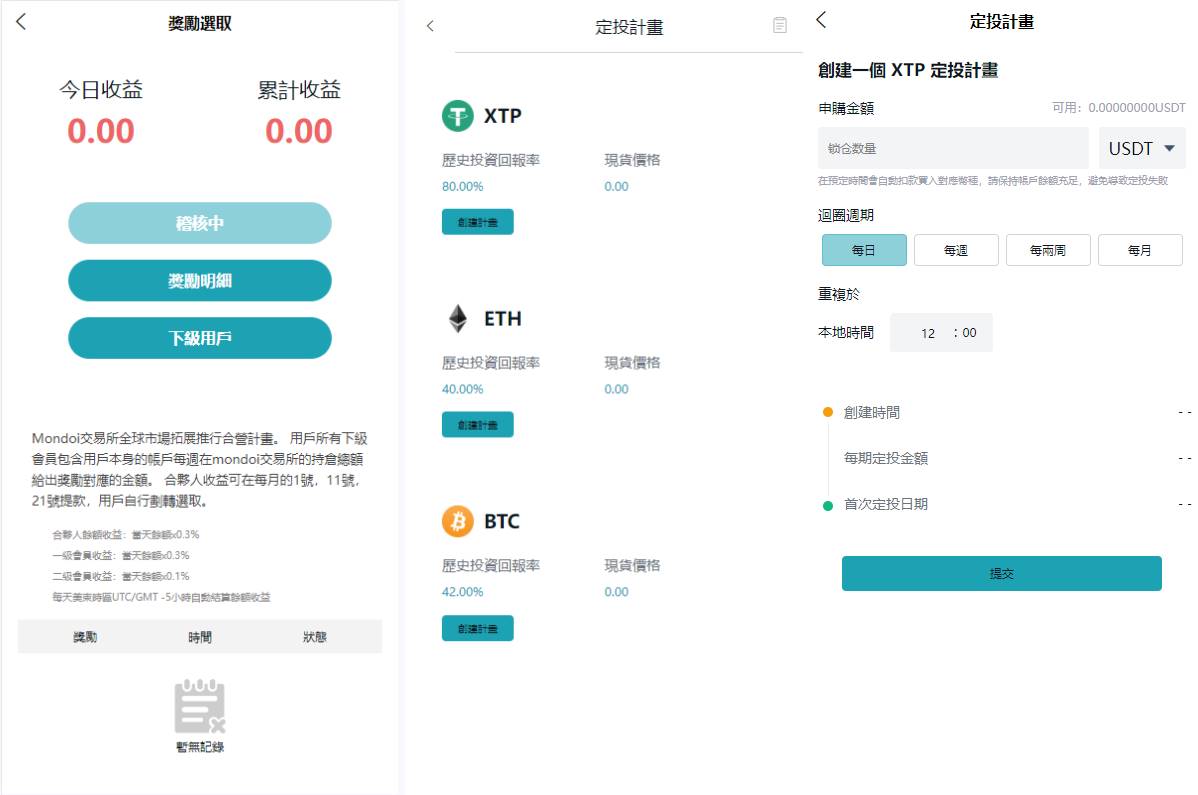This screenshot has height=795, width=1198.
Task: Open the USDT currency dropdown
Action: [x=1142, y=148]
